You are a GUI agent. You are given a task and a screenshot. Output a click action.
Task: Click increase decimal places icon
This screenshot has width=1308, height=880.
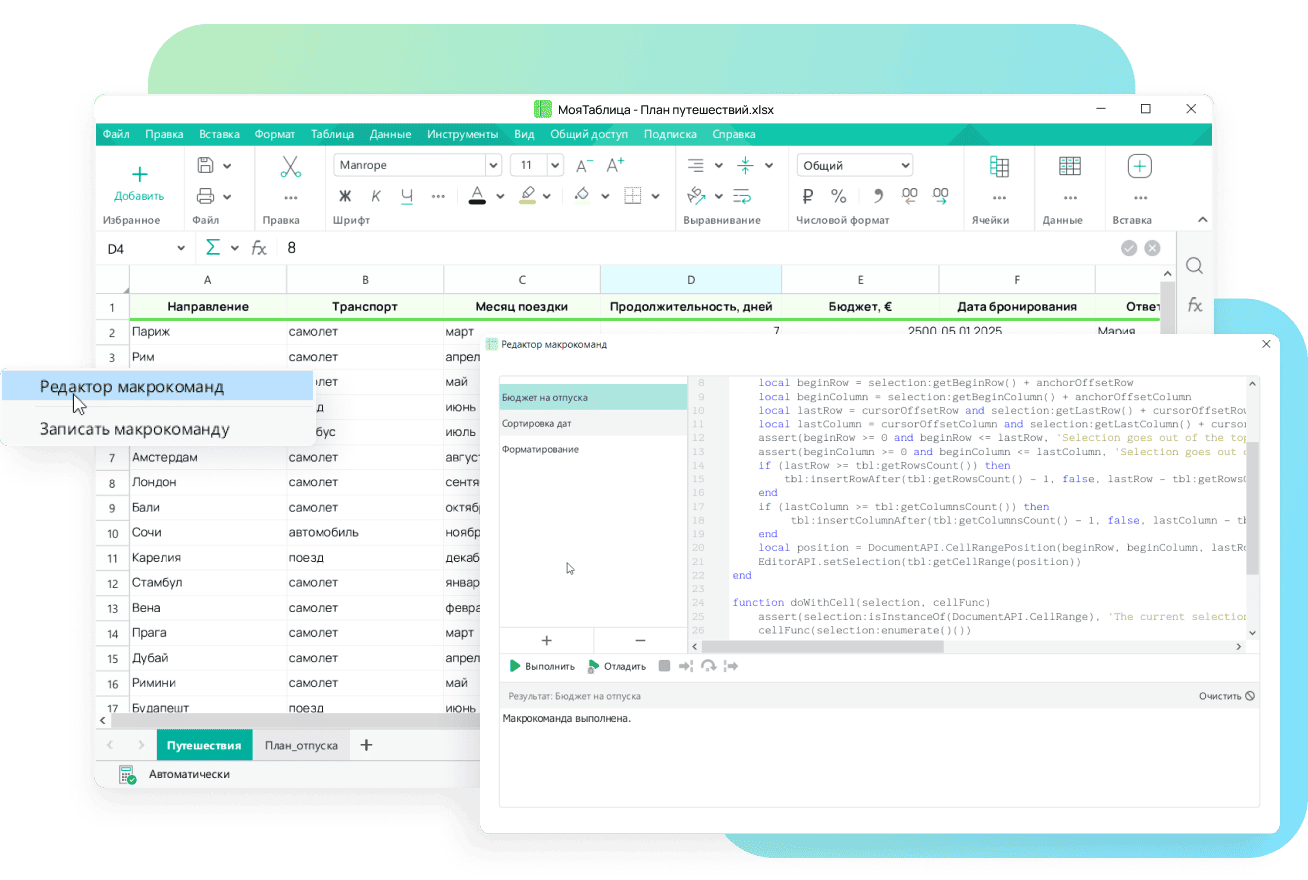(940, 196)
